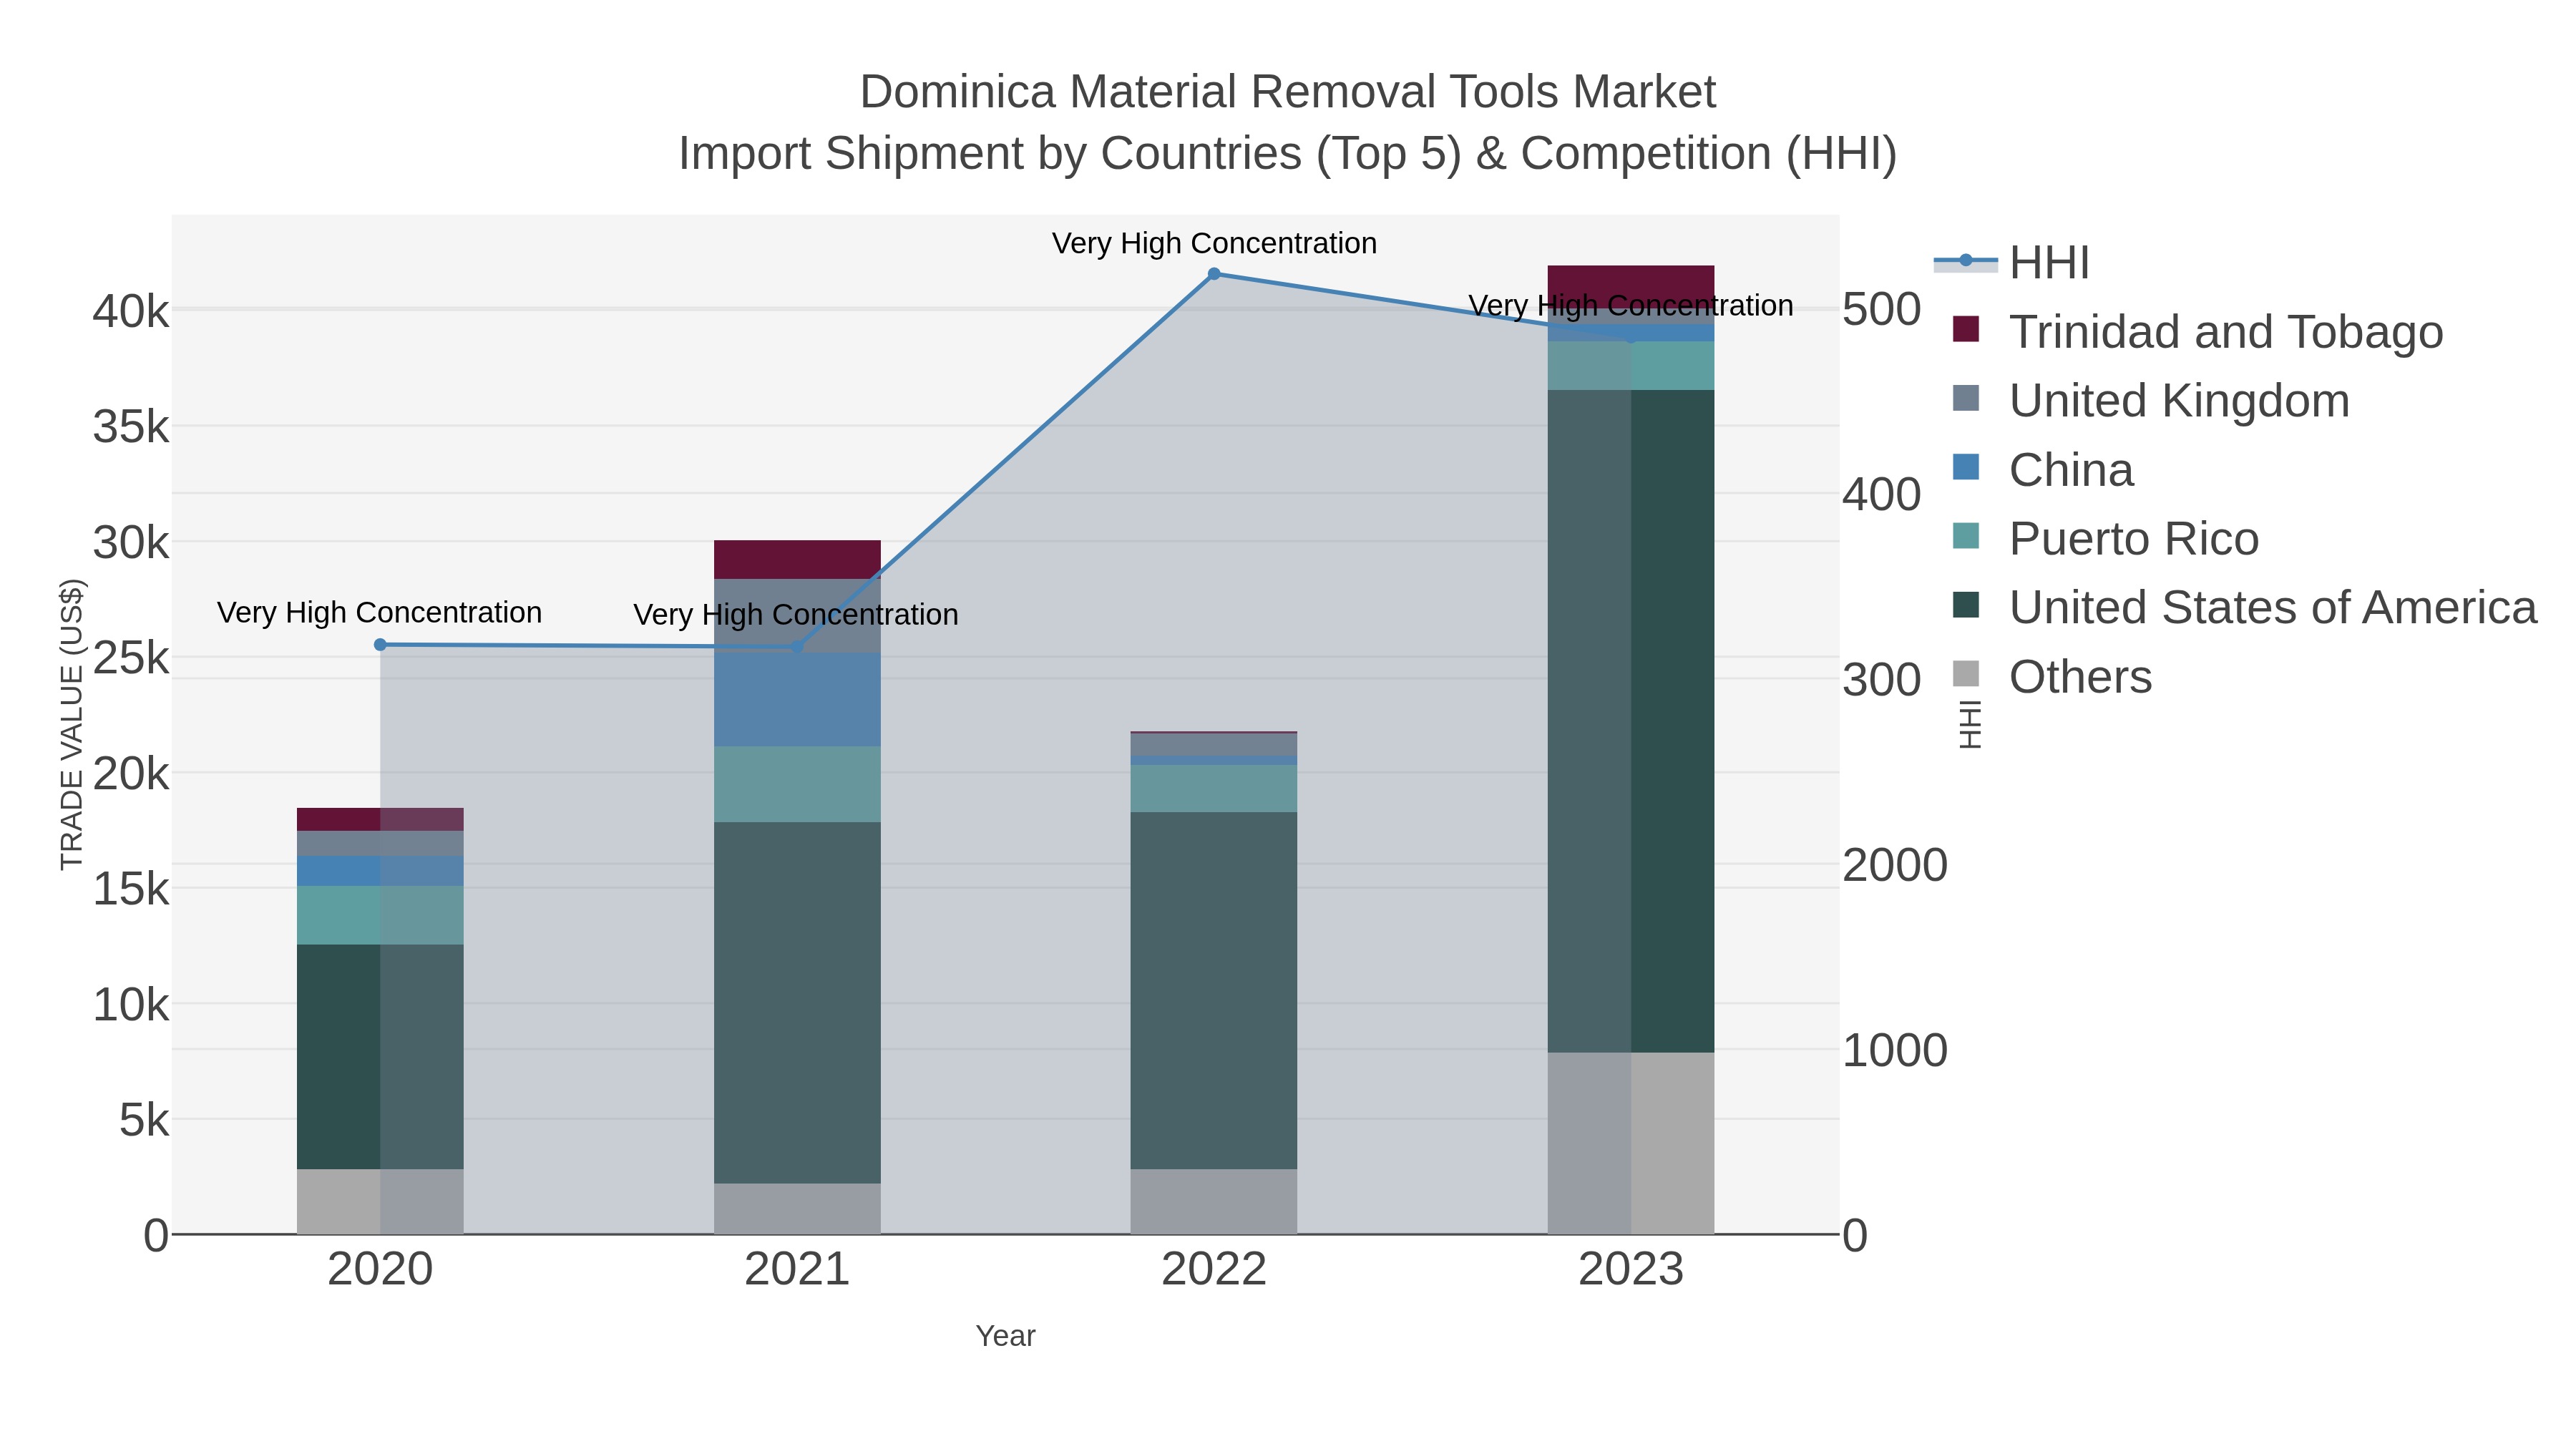Image resolution: width=2576 pixels, height=1449 pixels.
Task: Click the 2020 Trinidad and Tobago segment
Action: click(380, 820)
